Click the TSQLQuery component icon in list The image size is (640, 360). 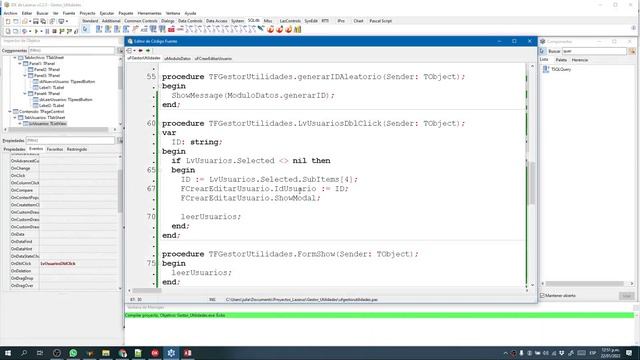546,69
